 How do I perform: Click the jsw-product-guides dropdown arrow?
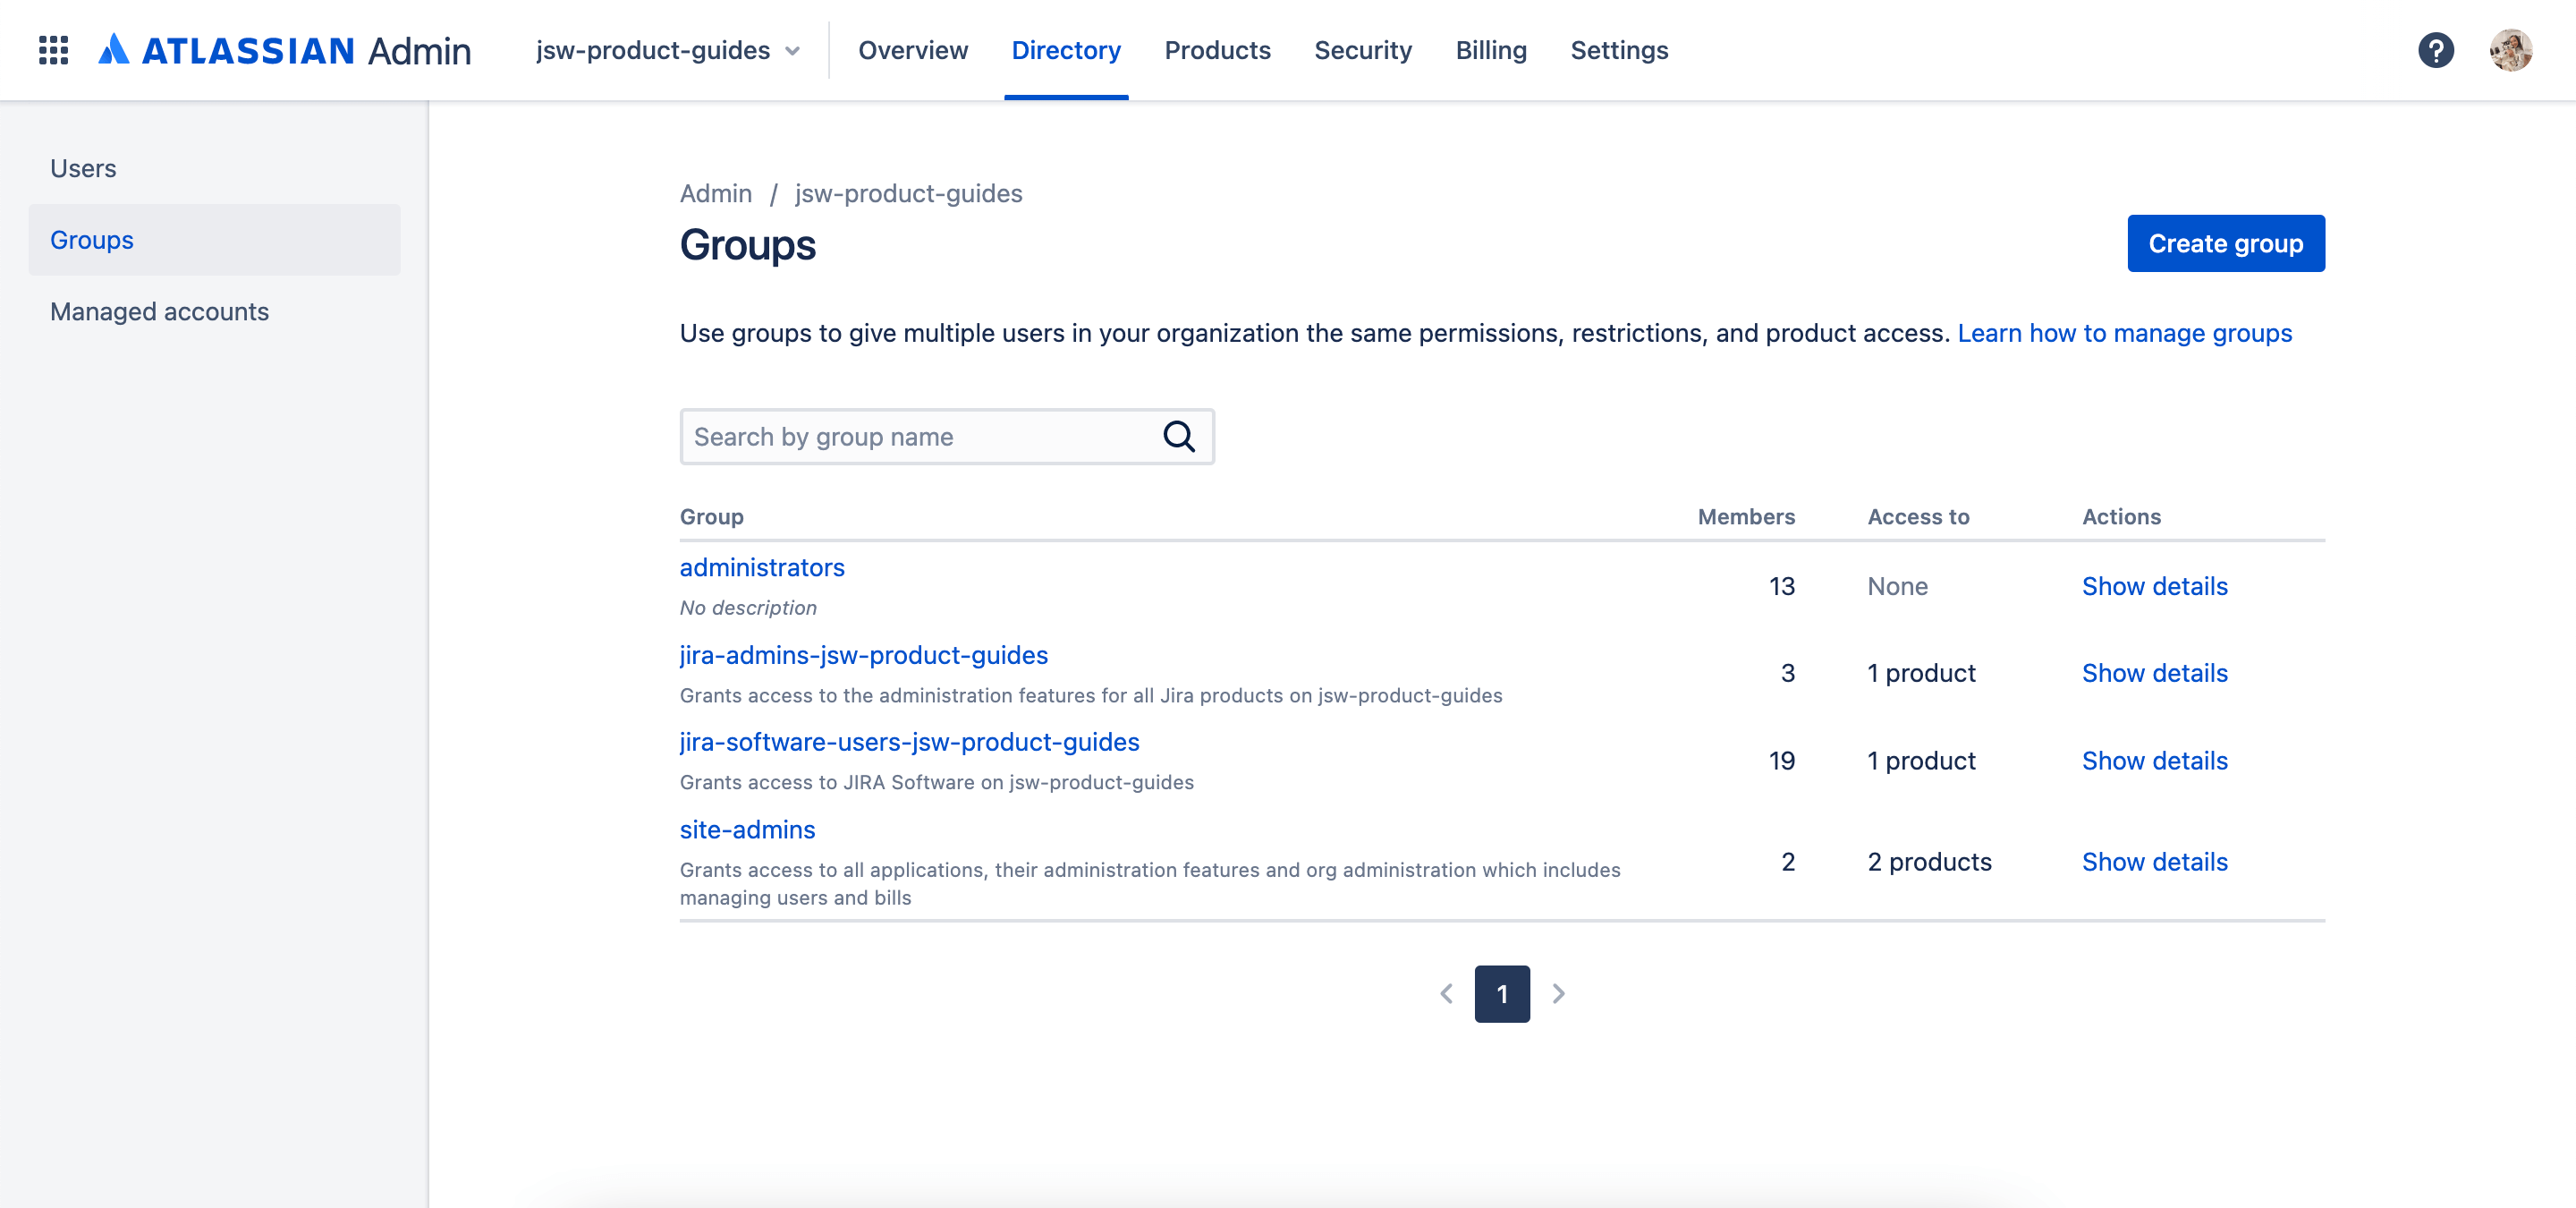[795, 49]
